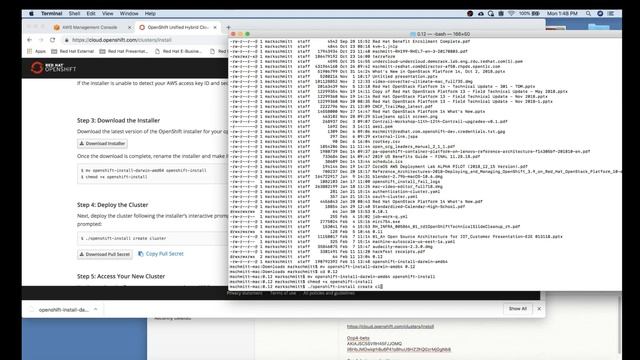The height and width of the screenshot is (360, 640).
Task: Open the Terminal application menu
Action: [x=51, y=13]
